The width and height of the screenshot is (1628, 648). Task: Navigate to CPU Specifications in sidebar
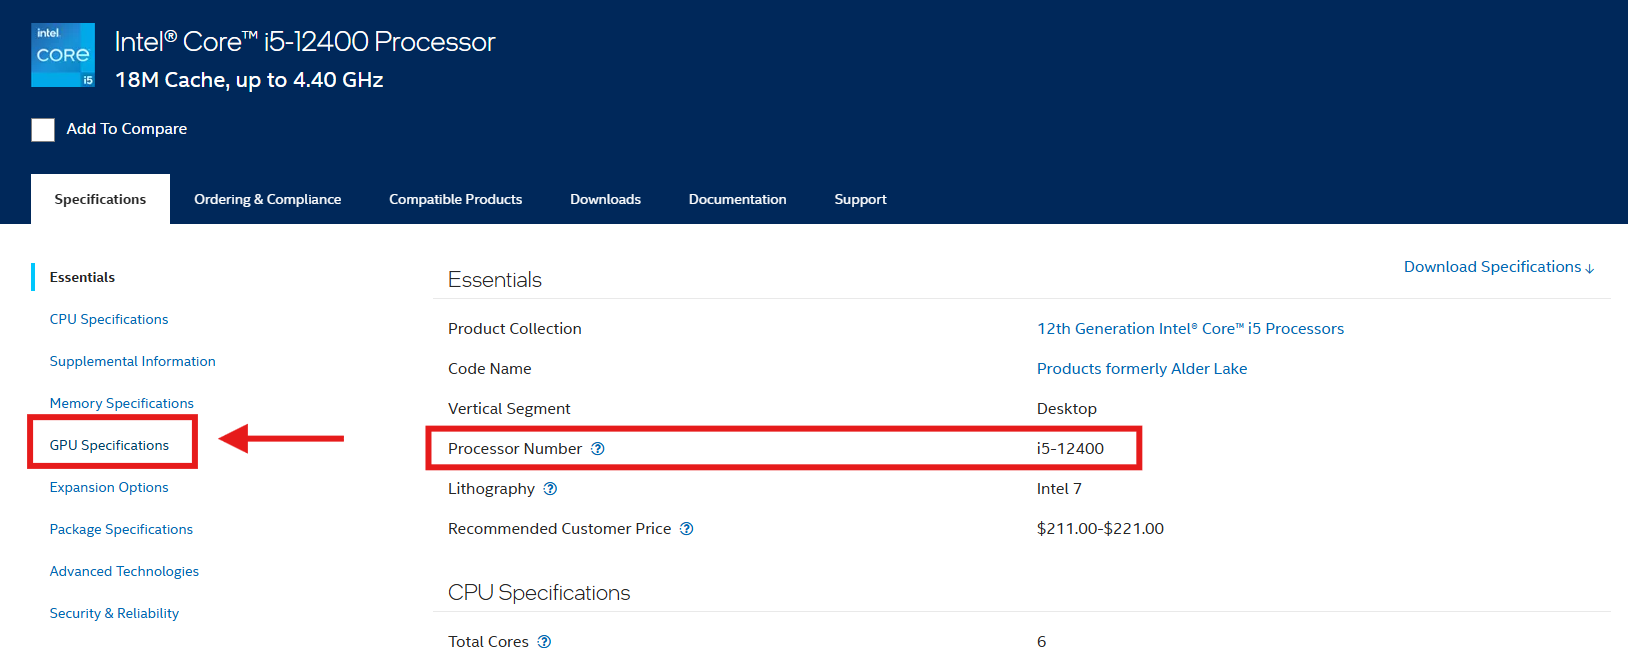109,319
